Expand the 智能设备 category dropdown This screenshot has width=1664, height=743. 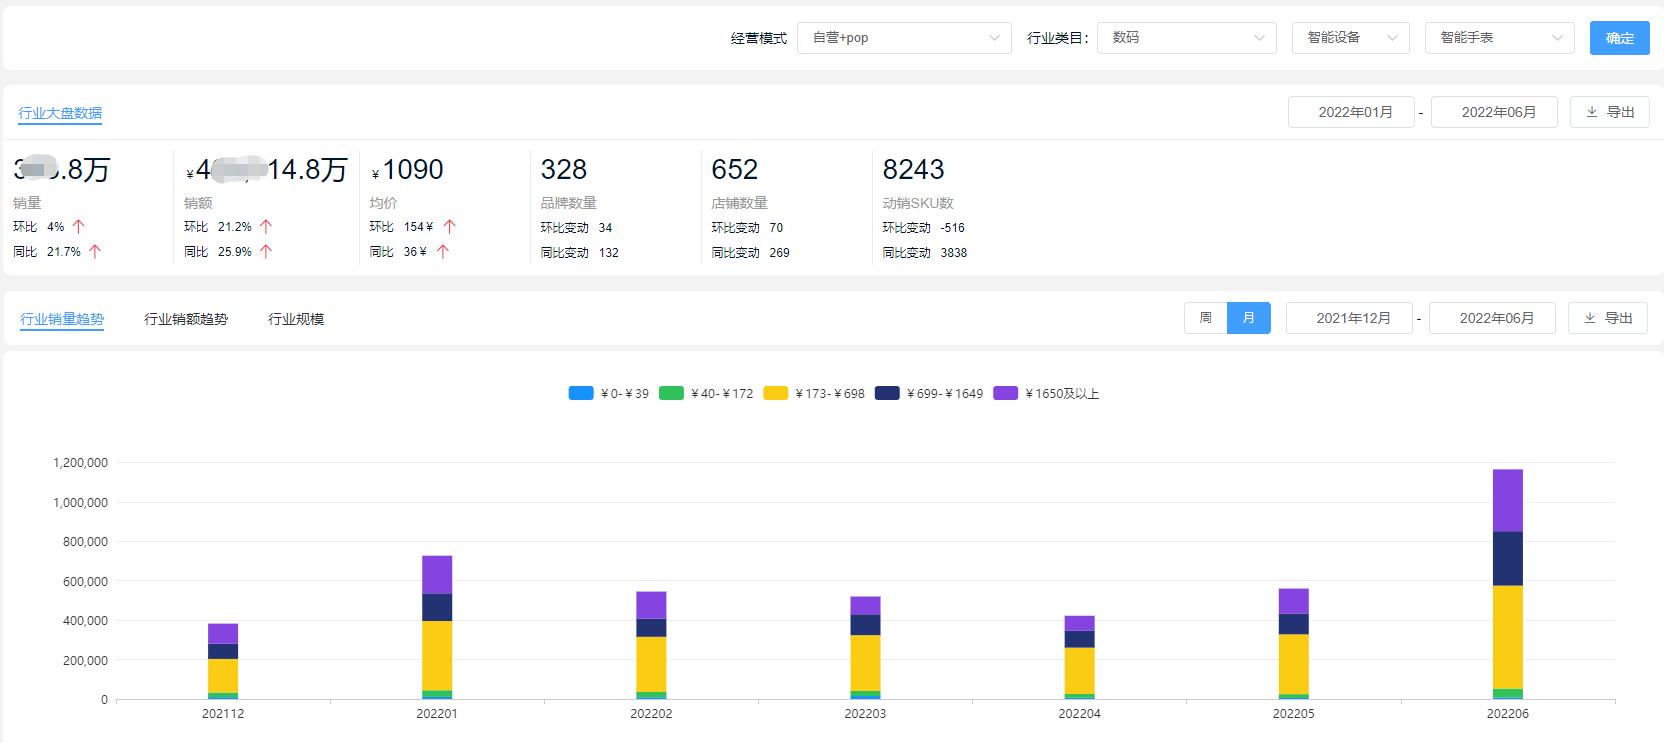(x=1351, y=38)
